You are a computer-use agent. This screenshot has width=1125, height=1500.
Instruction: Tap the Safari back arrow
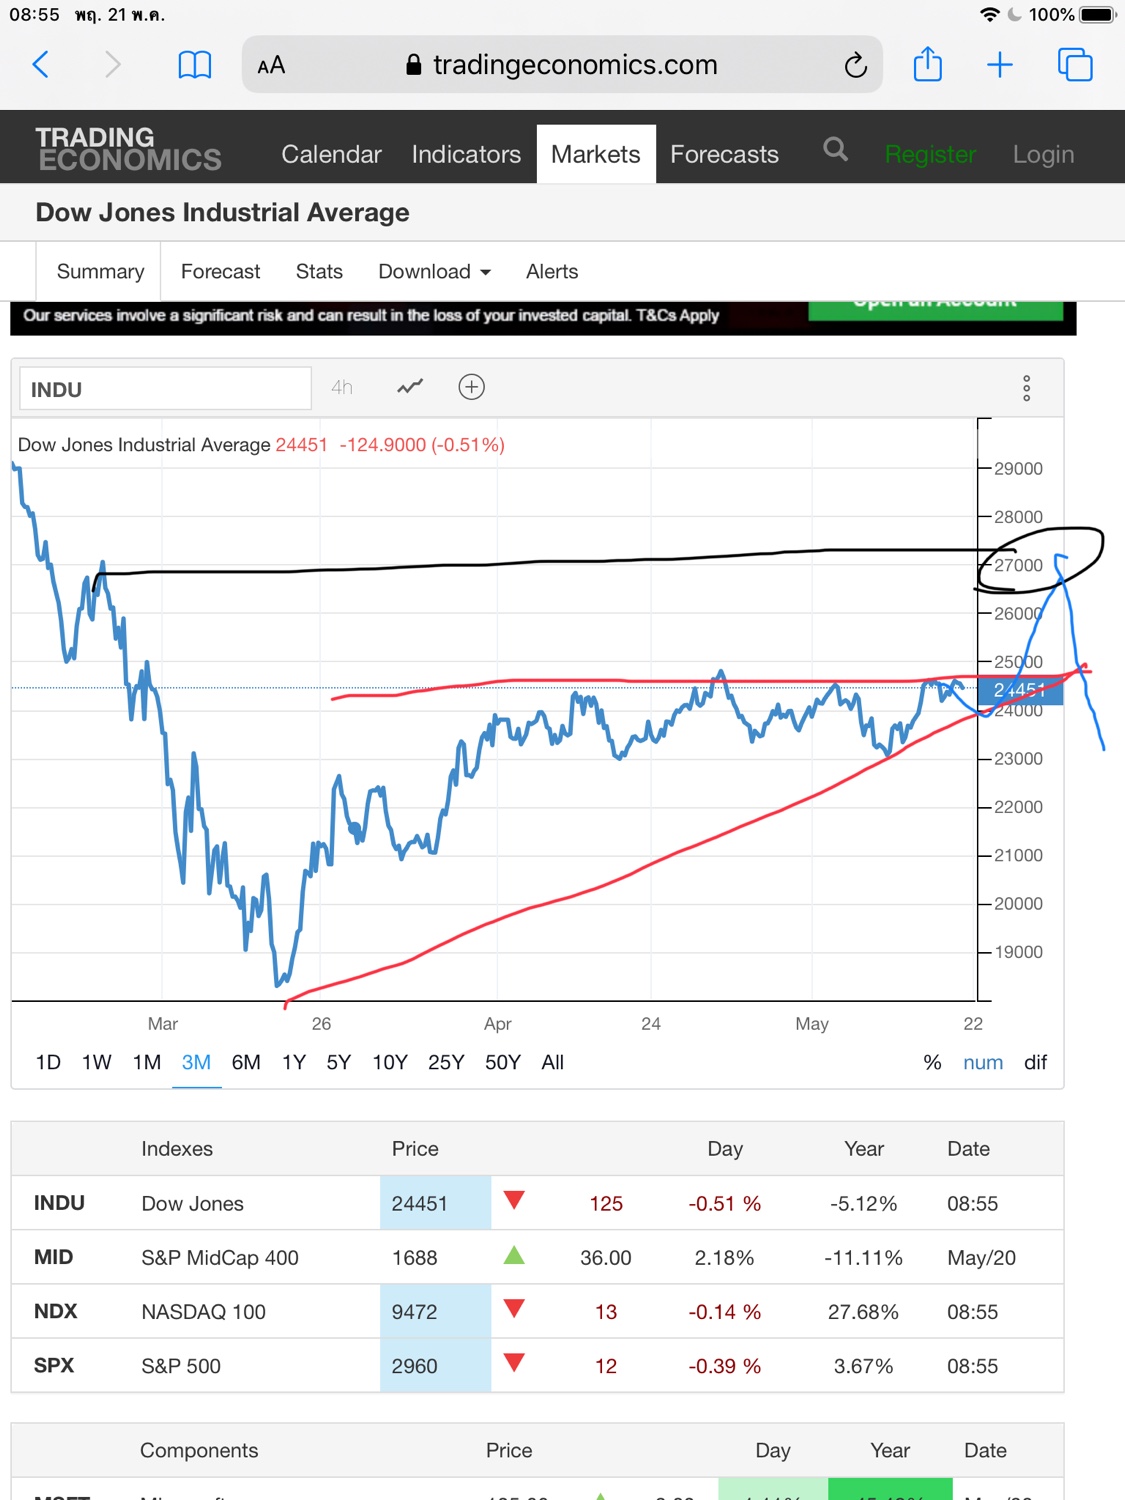tap(41, 65)
